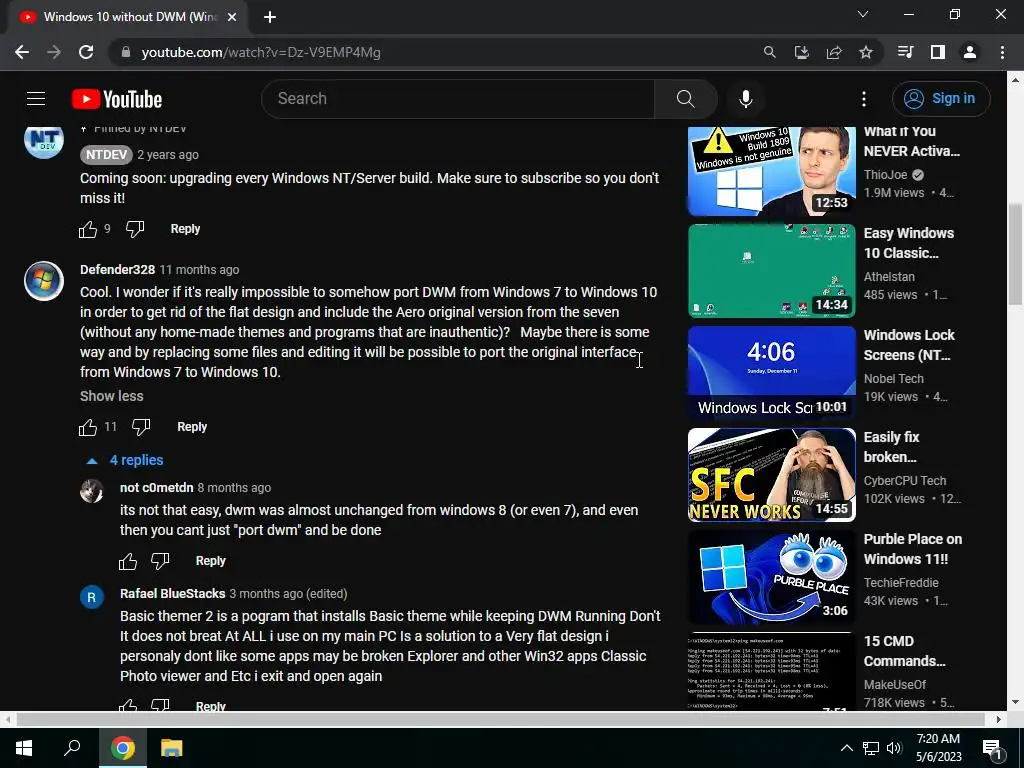
Task: Go to YouTube home via logo
Action: (x=117, y=99)
